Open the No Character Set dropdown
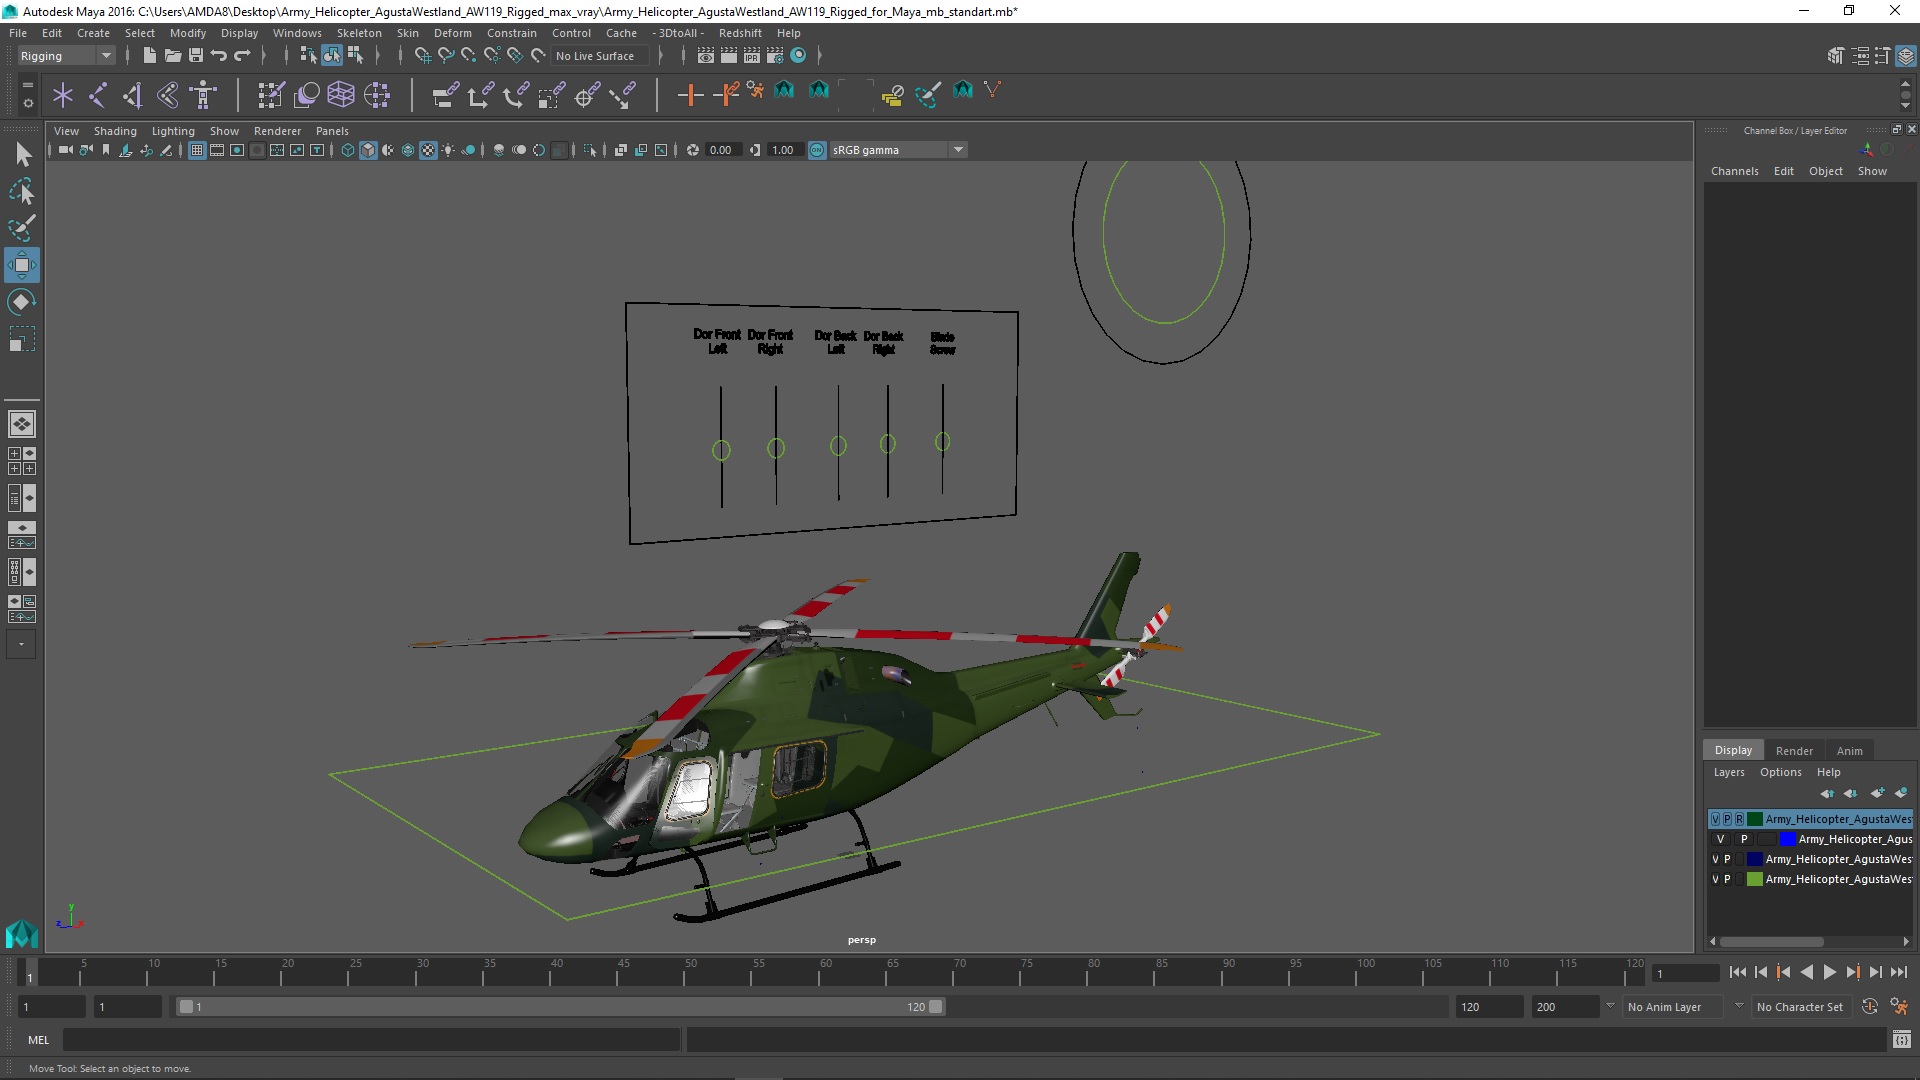Screen dimensions: 1920x1080 (x=1800, y=1007)
